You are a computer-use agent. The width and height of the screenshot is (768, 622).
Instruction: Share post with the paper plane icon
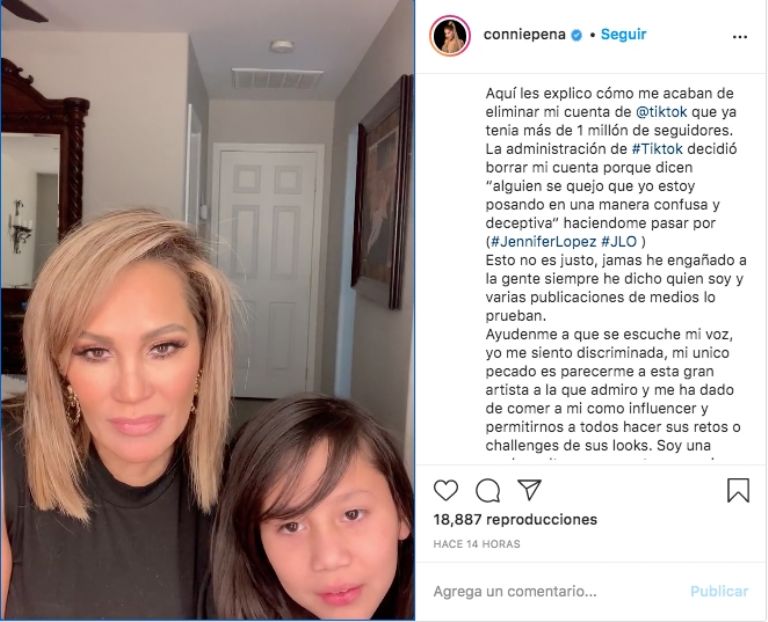coord(529,489)
